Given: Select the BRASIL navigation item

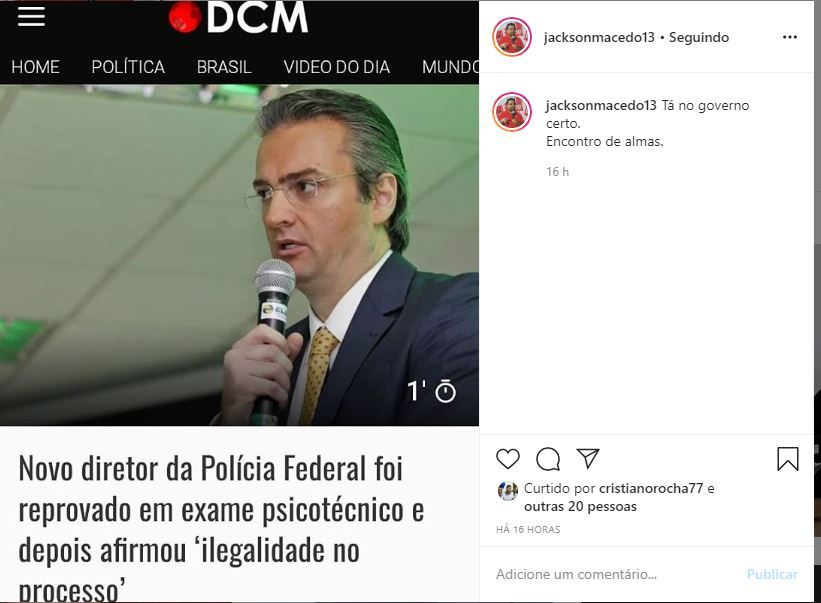Looking at the screenshot, I should click(x=224, y=67).
